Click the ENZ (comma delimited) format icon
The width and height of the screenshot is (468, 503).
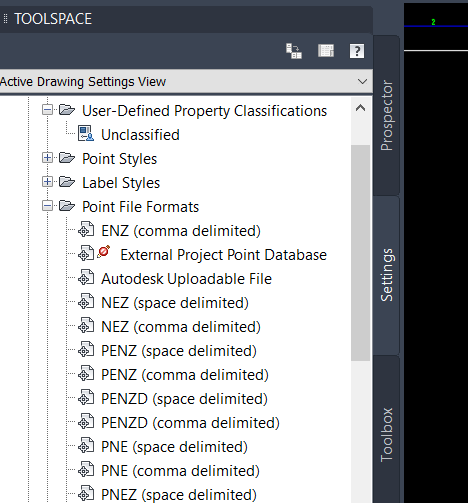pos(86,230)
